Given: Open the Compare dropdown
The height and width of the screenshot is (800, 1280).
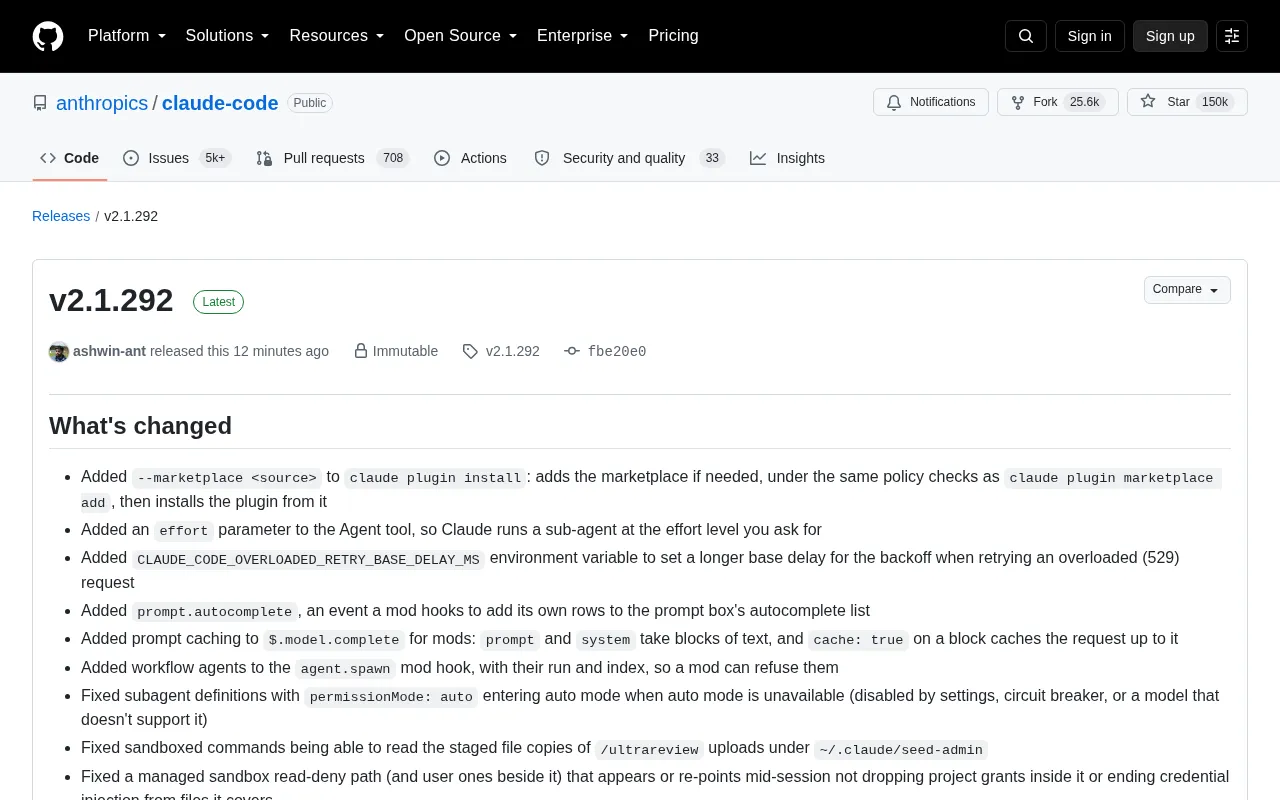Looking at the screenshot, I should (x=1187, y=290).
